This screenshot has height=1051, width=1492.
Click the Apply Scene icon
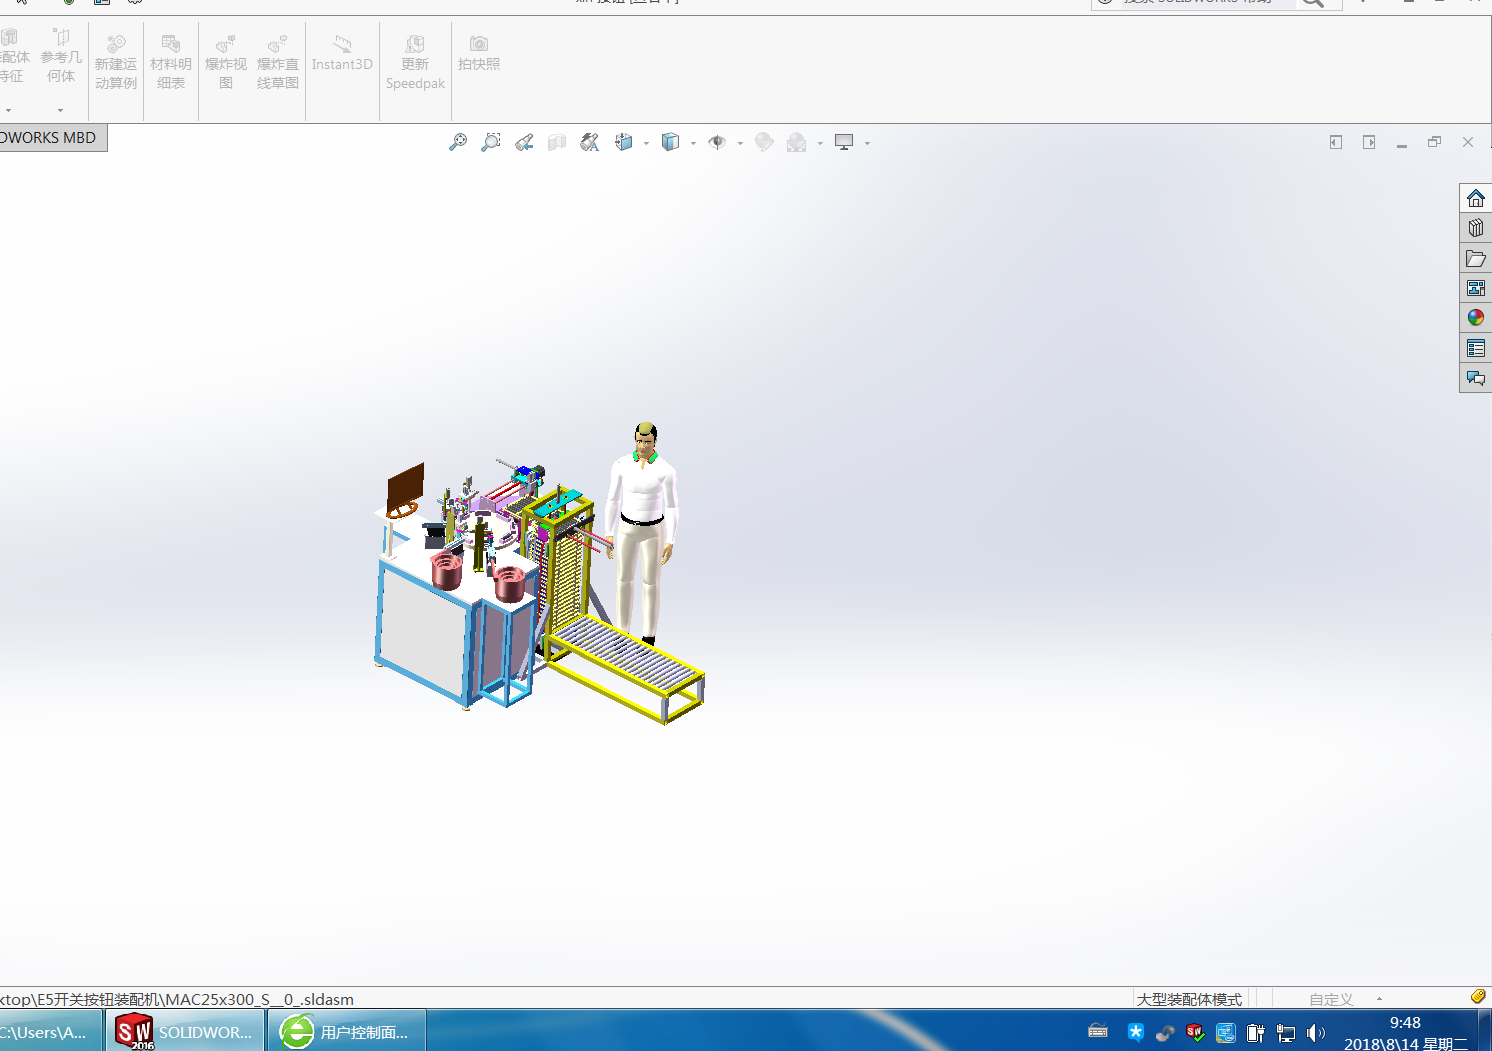click(x=797, y=143)
